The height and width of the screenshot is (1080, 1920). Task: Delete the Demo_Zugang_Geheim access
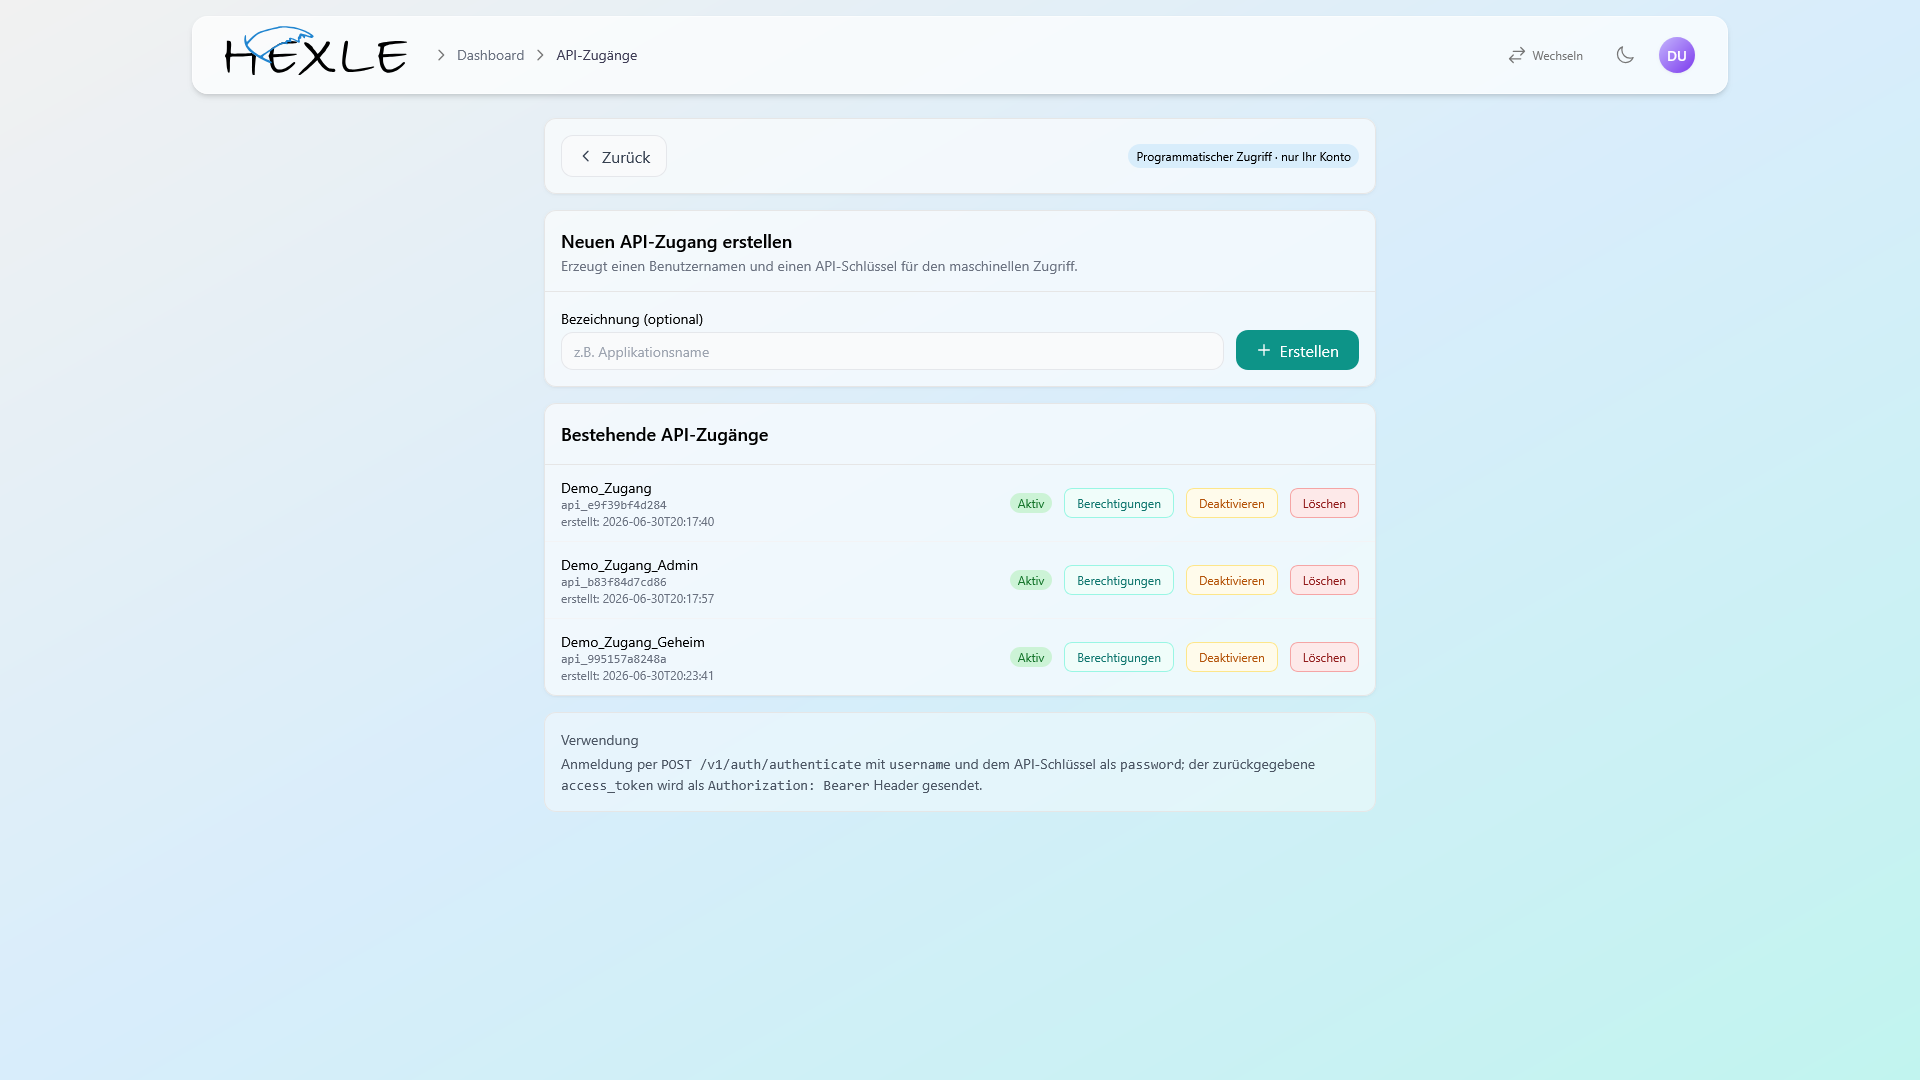1324,657
